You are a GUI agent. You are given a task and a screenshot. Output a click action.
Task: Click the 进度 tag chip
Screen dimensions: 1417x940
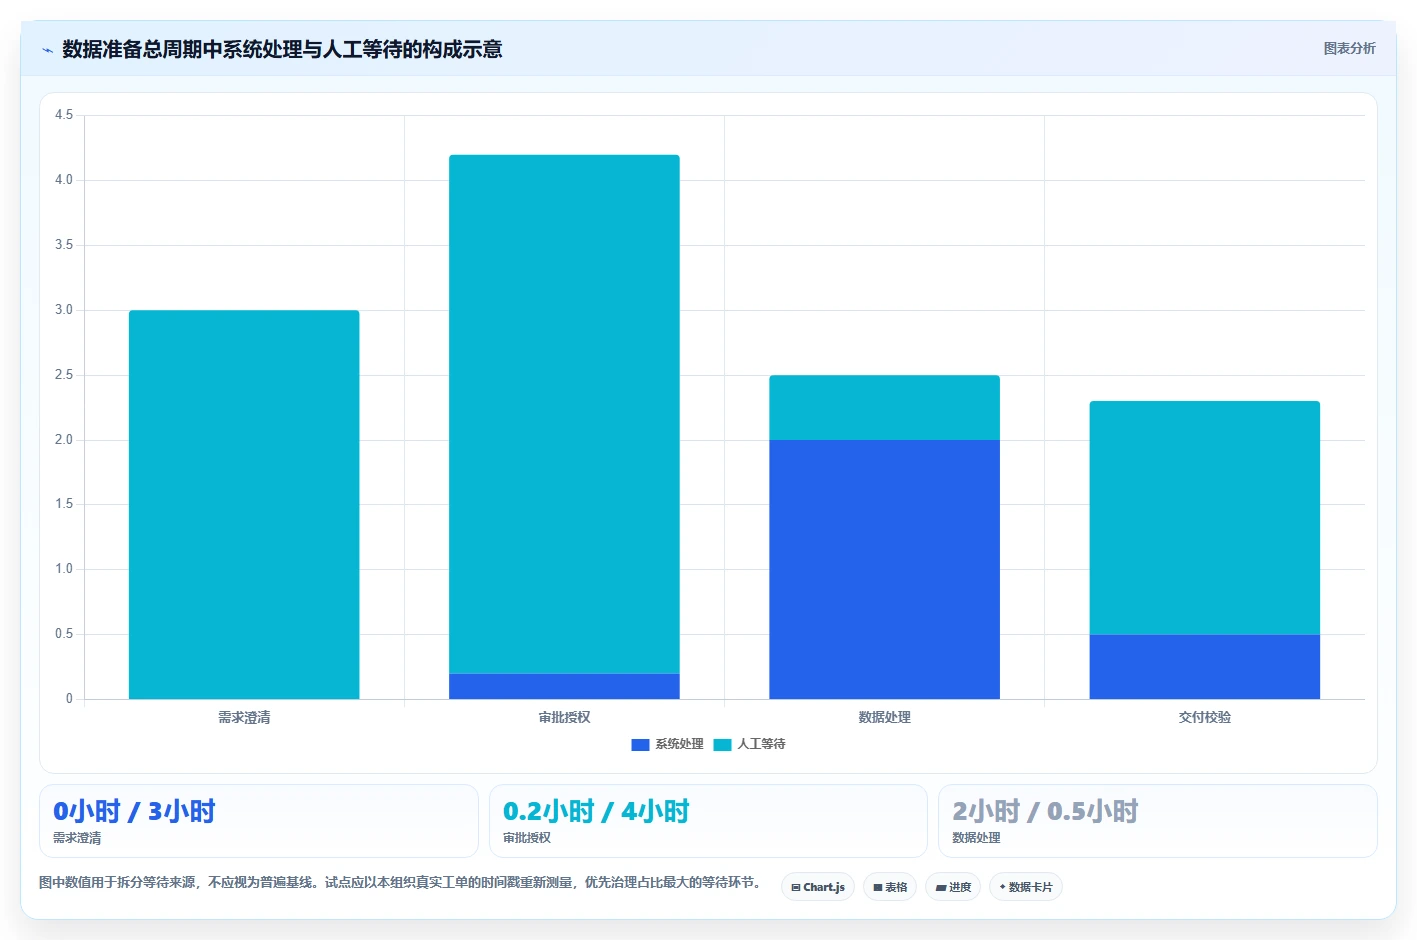click(953, 887)
